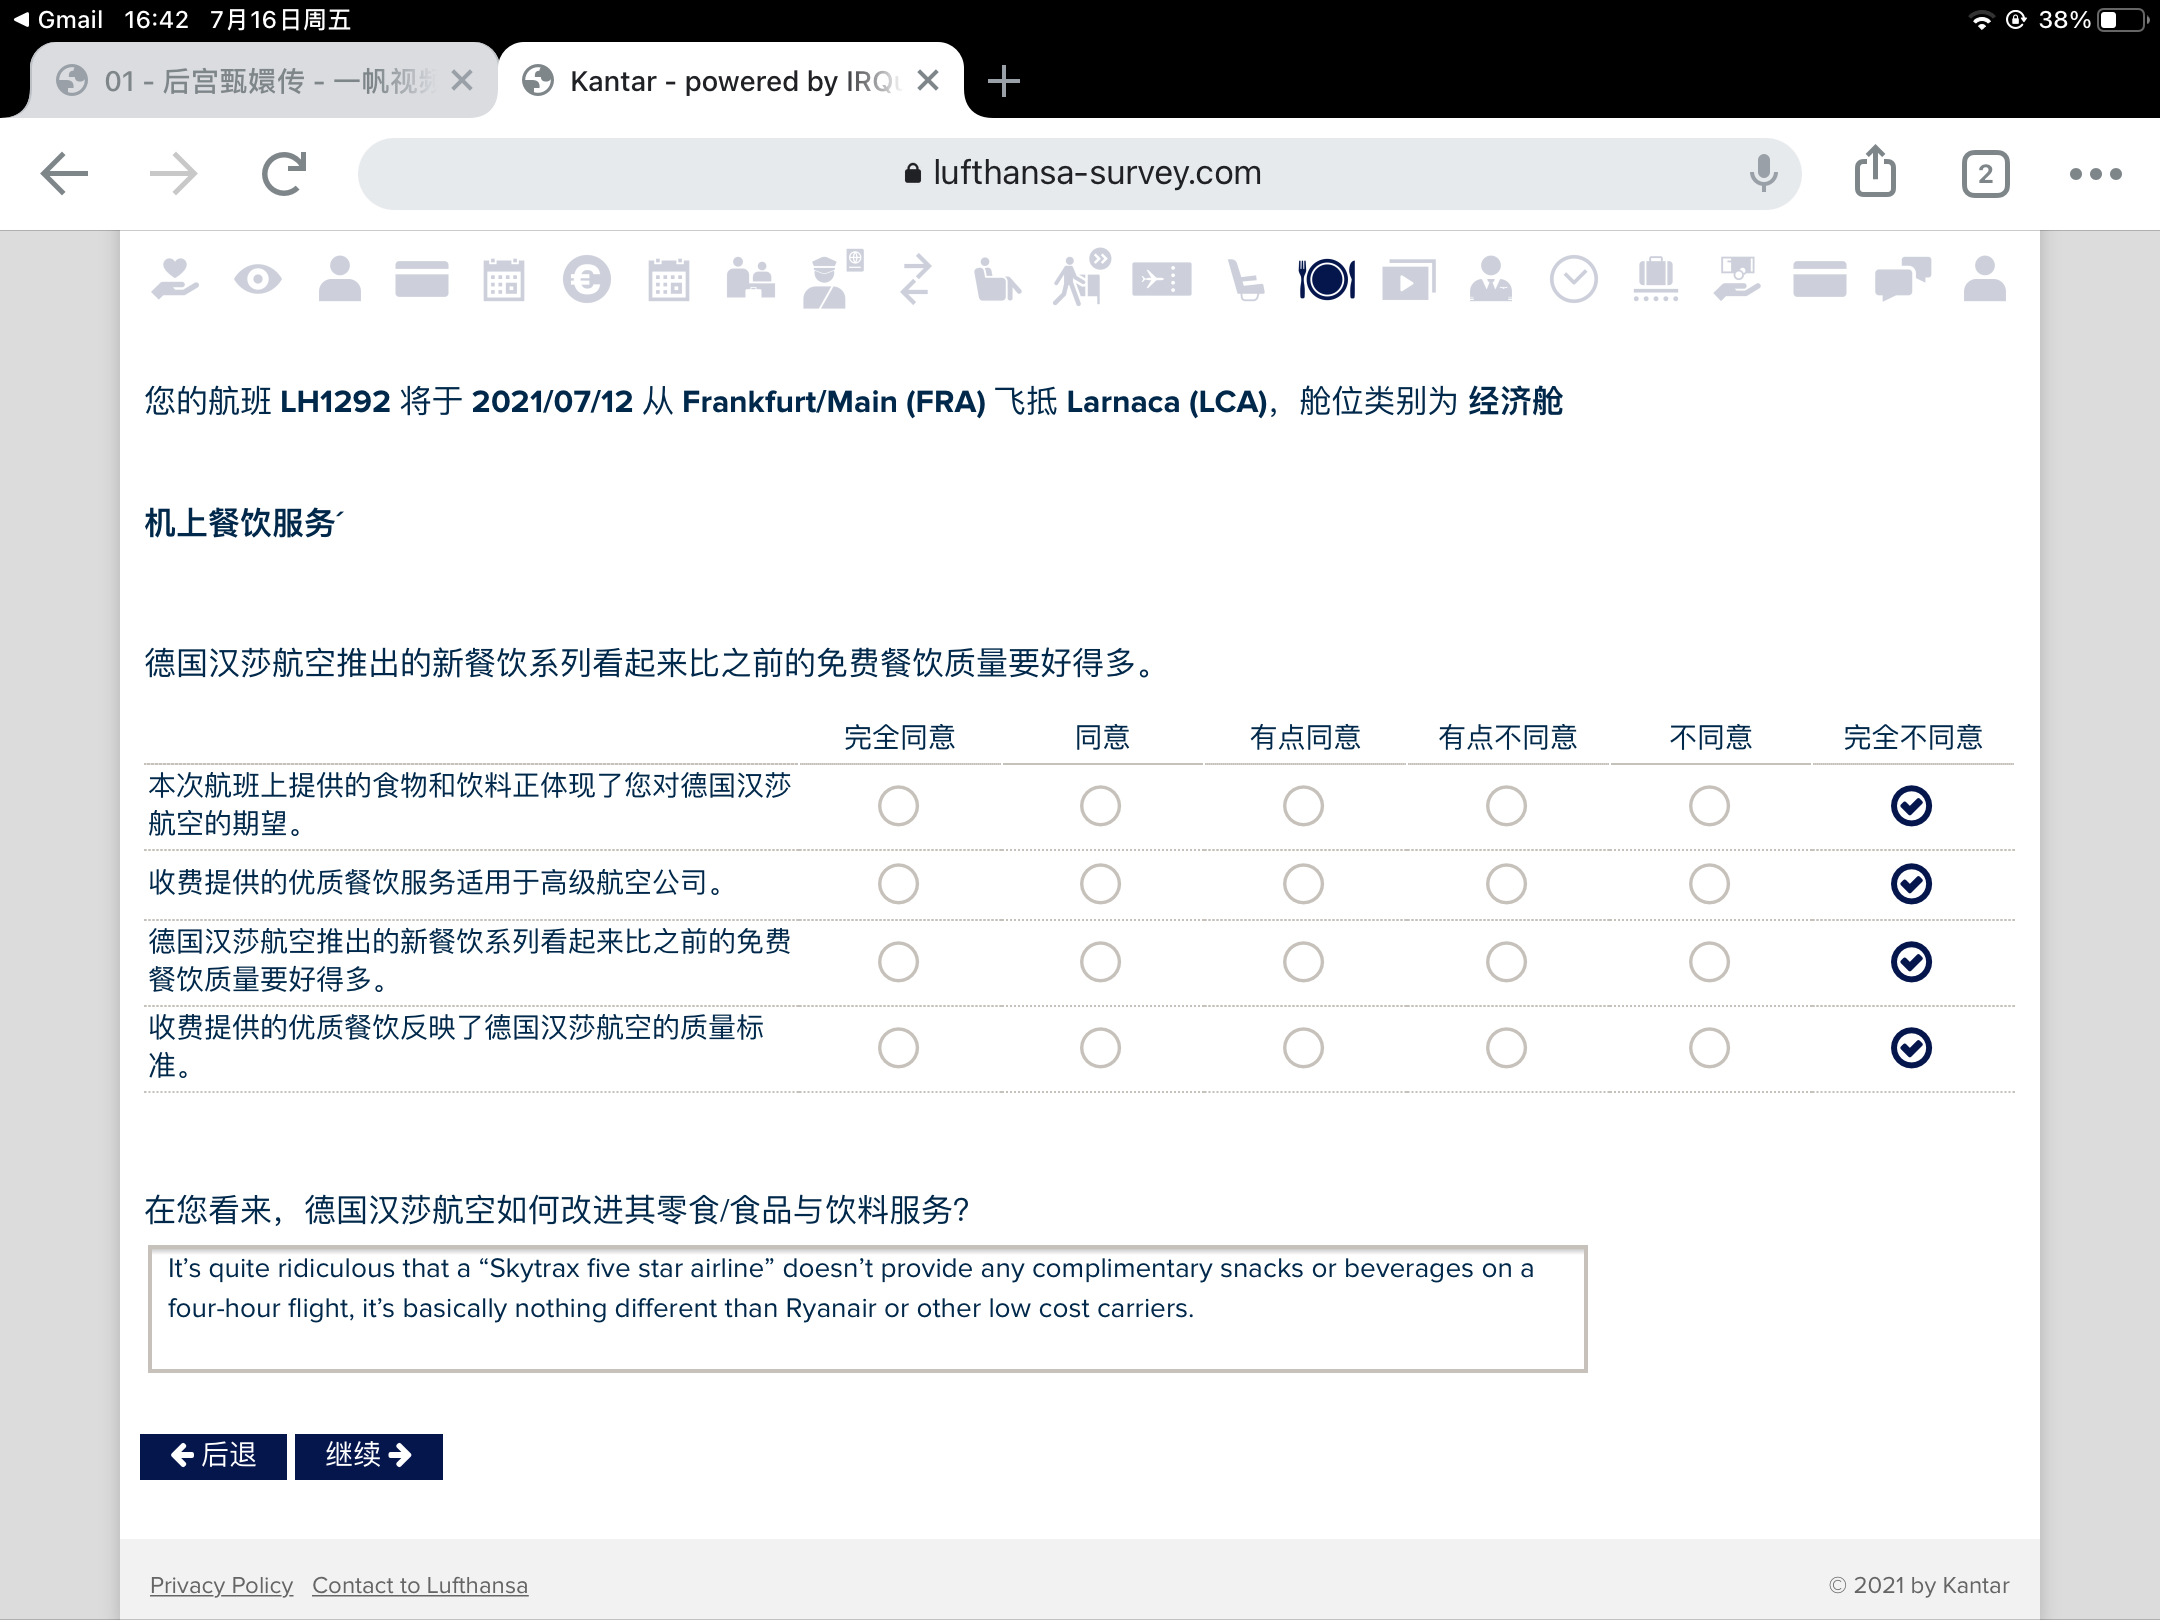Click the 机上餐饮服务 section heading
This screenshot has height=1620, width=2160.
(x=243, y=524)
